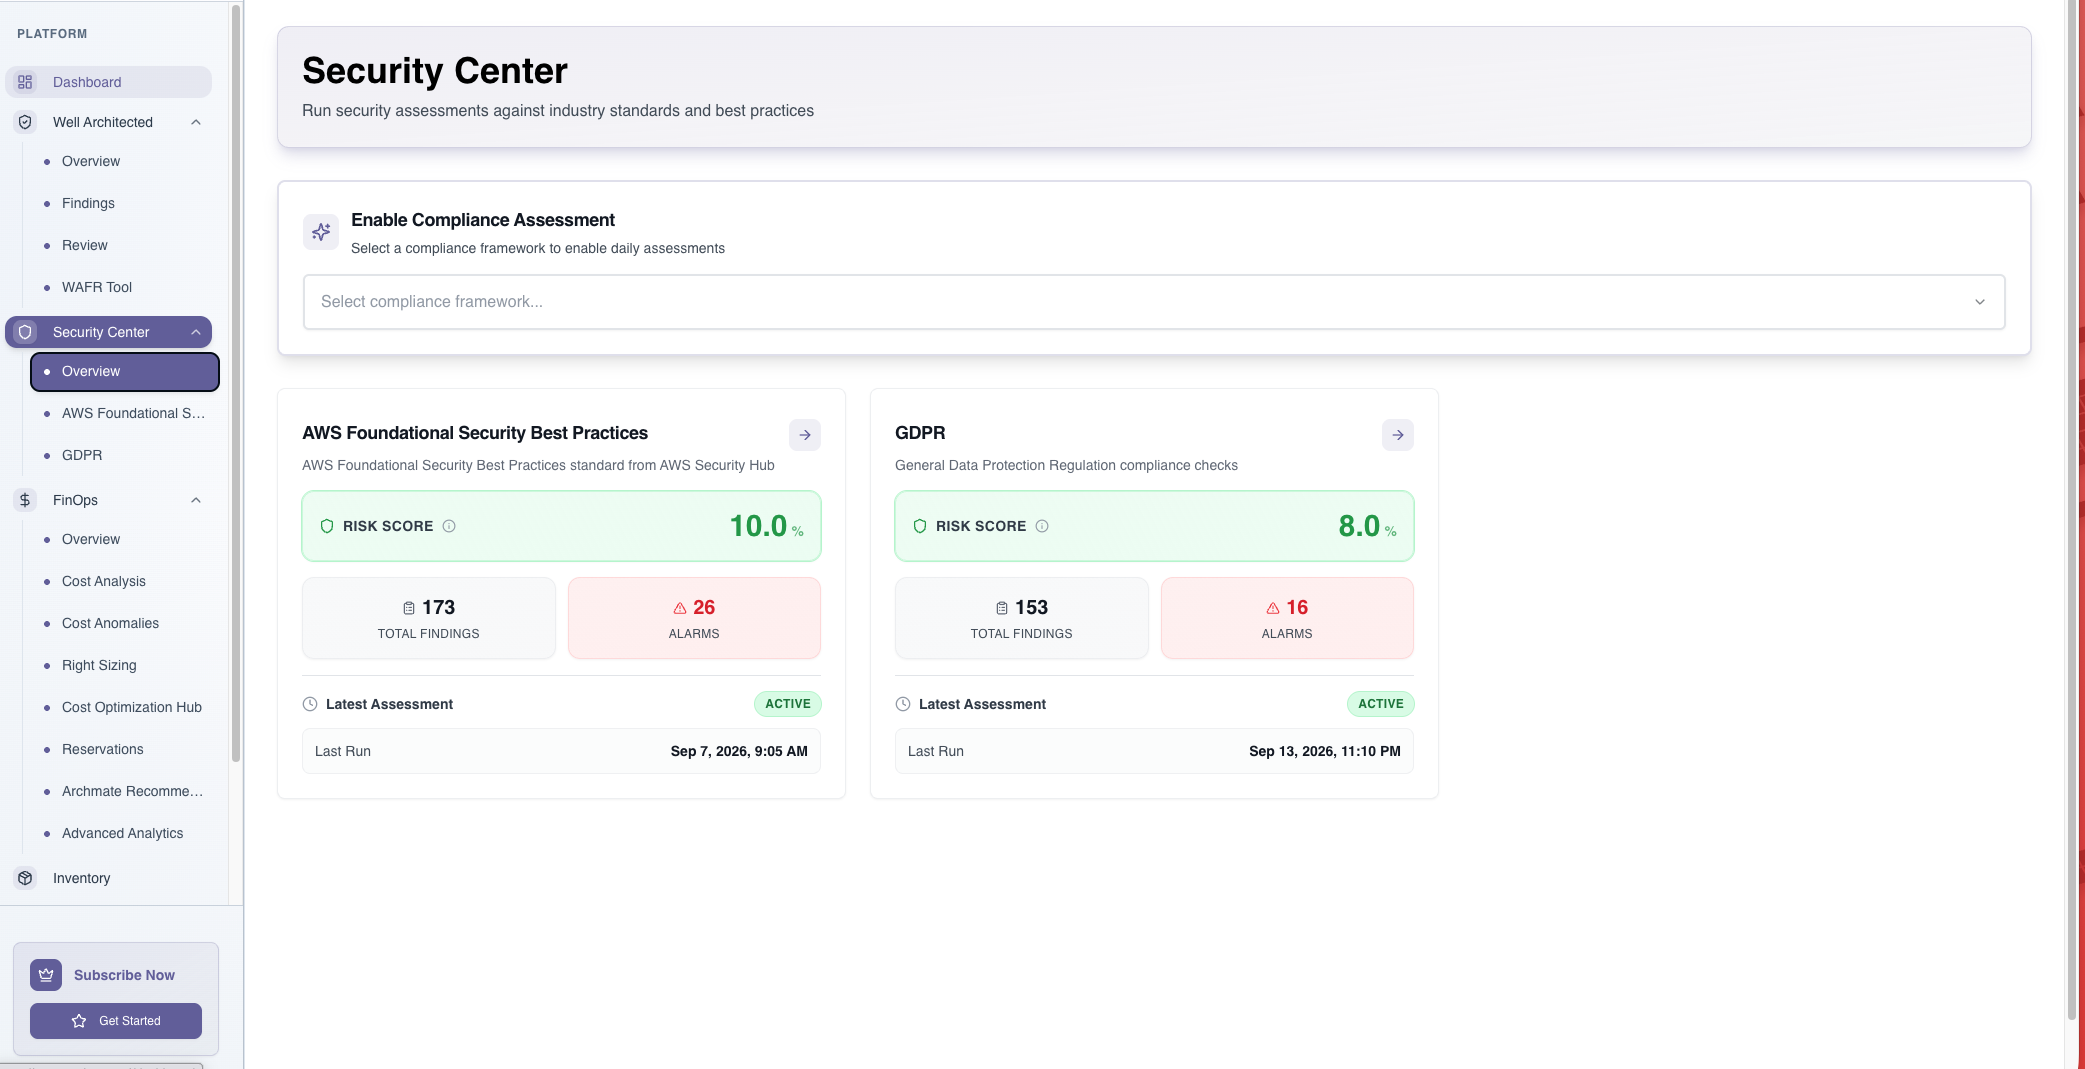2085x1069 pixels.
Task: Click the GDPR 16 Alarms tile
Action: 1287,618
